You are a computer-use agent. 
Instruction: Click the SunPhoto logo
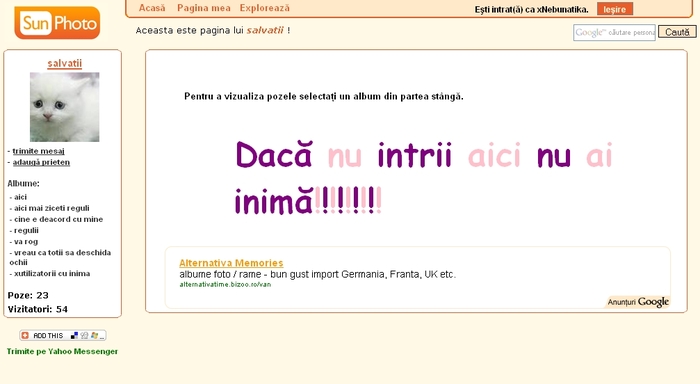pyautogui.click(x=57, y=22)
